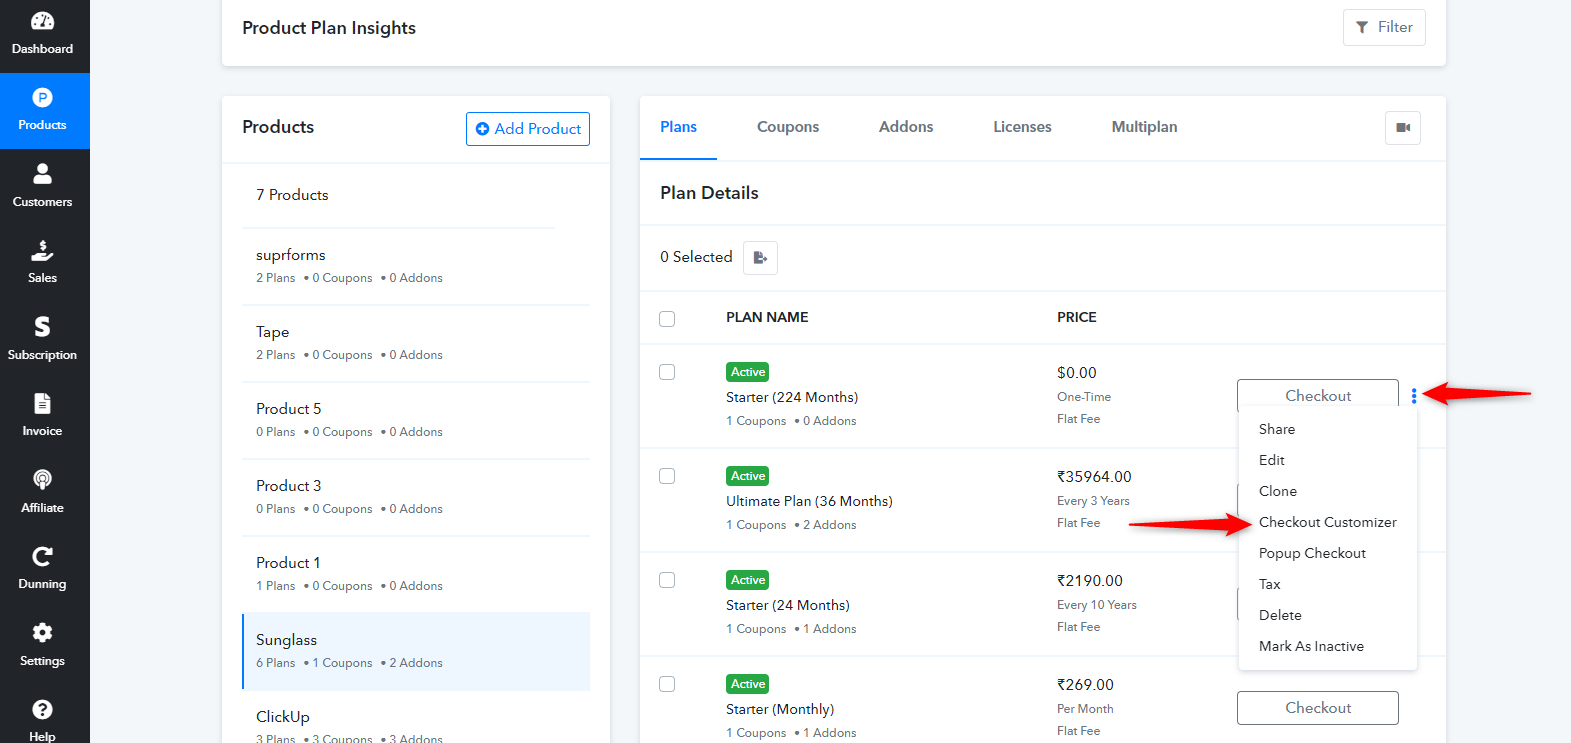Click the $0.00 price value
The height and width of the screenshot is (743, 1571).
click(1077, 373)
